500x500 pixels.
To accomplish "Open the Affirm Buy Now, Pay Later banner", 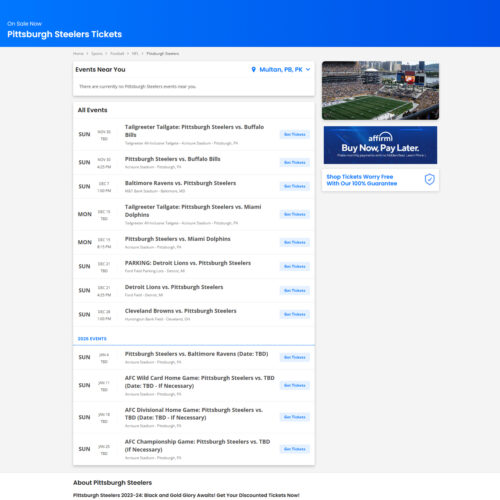I will [x=380, y=145].
